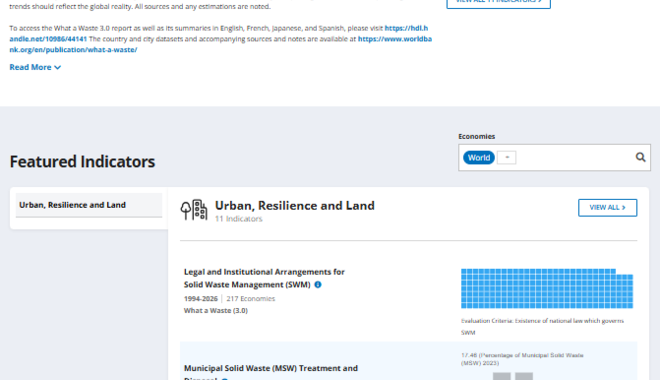Click the Evaluation Criteria chart caption
Screen dimensions: 660x380
[542, 327]
